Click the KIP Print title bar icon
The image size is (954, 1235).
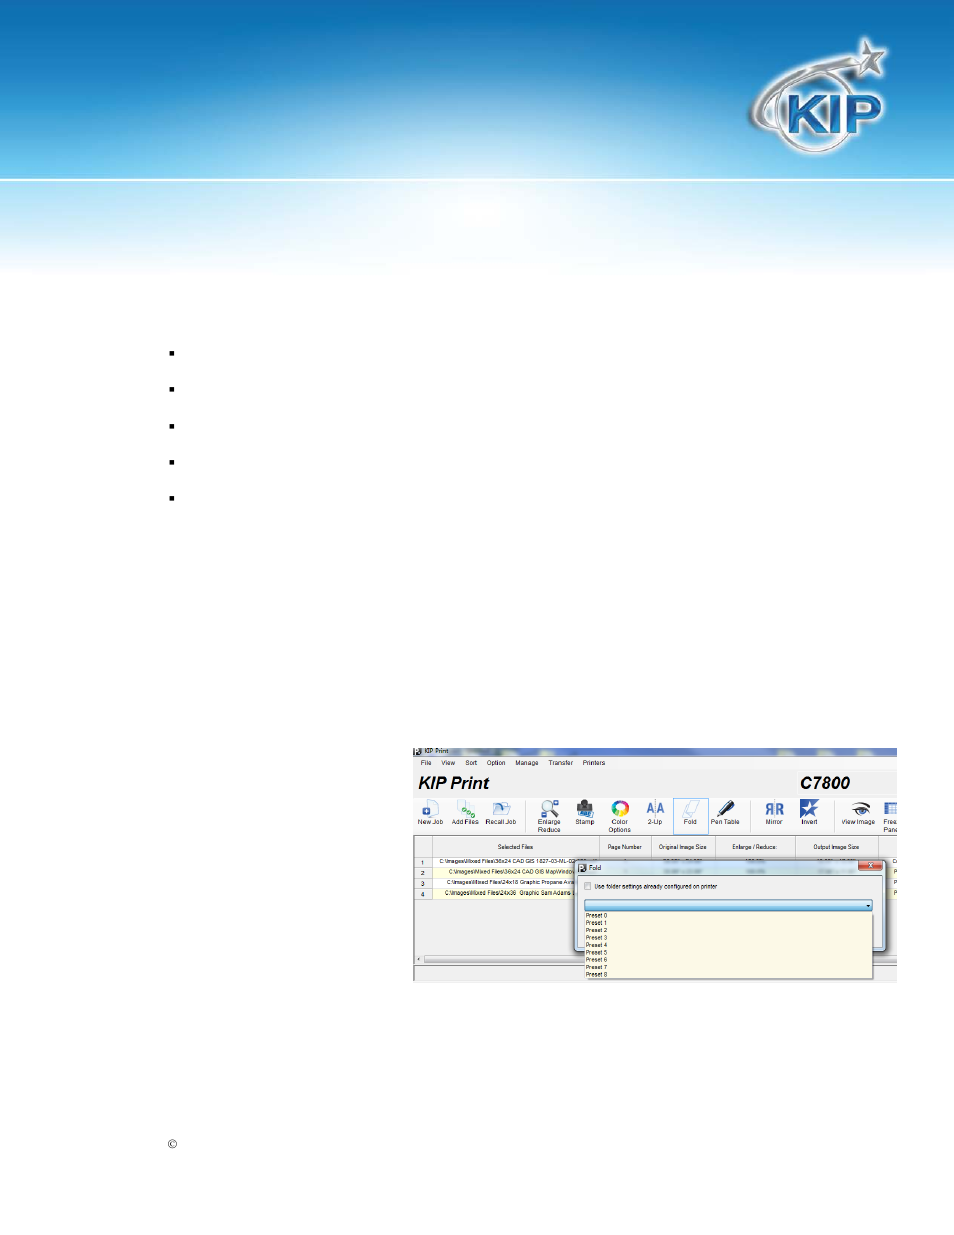[418, 751]
